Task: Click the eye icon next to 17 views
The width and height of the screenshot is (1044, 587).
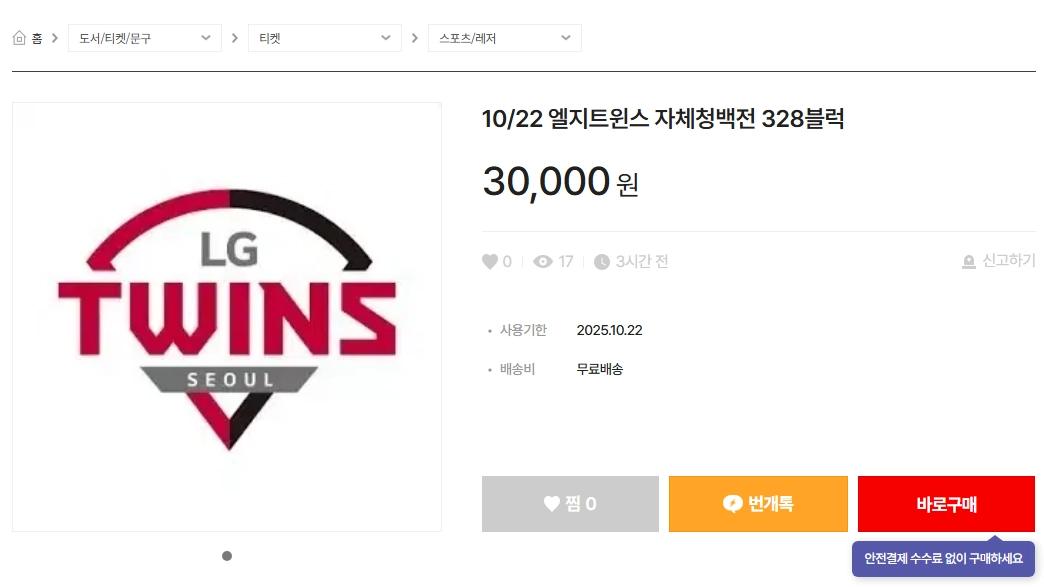Action: point(540,261)
